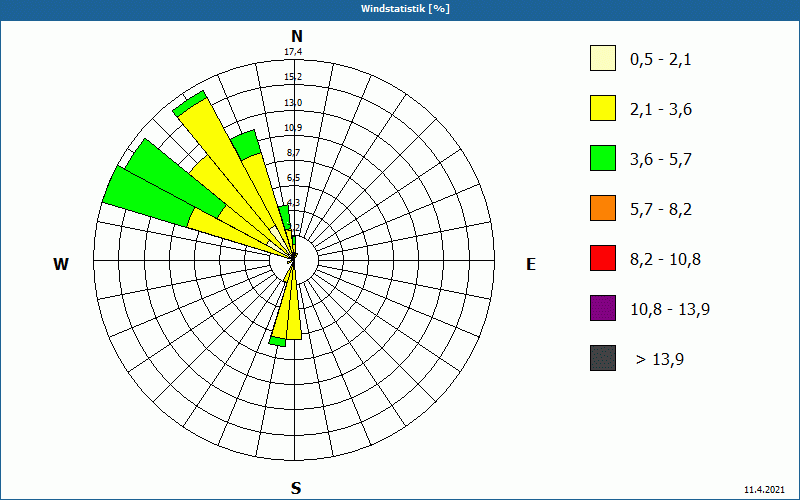The width and height of the screenshot is (800, 500).
Task: Click the yellow 2,1 - 3,6 legend swatch
Action: (x=603, y=108)
